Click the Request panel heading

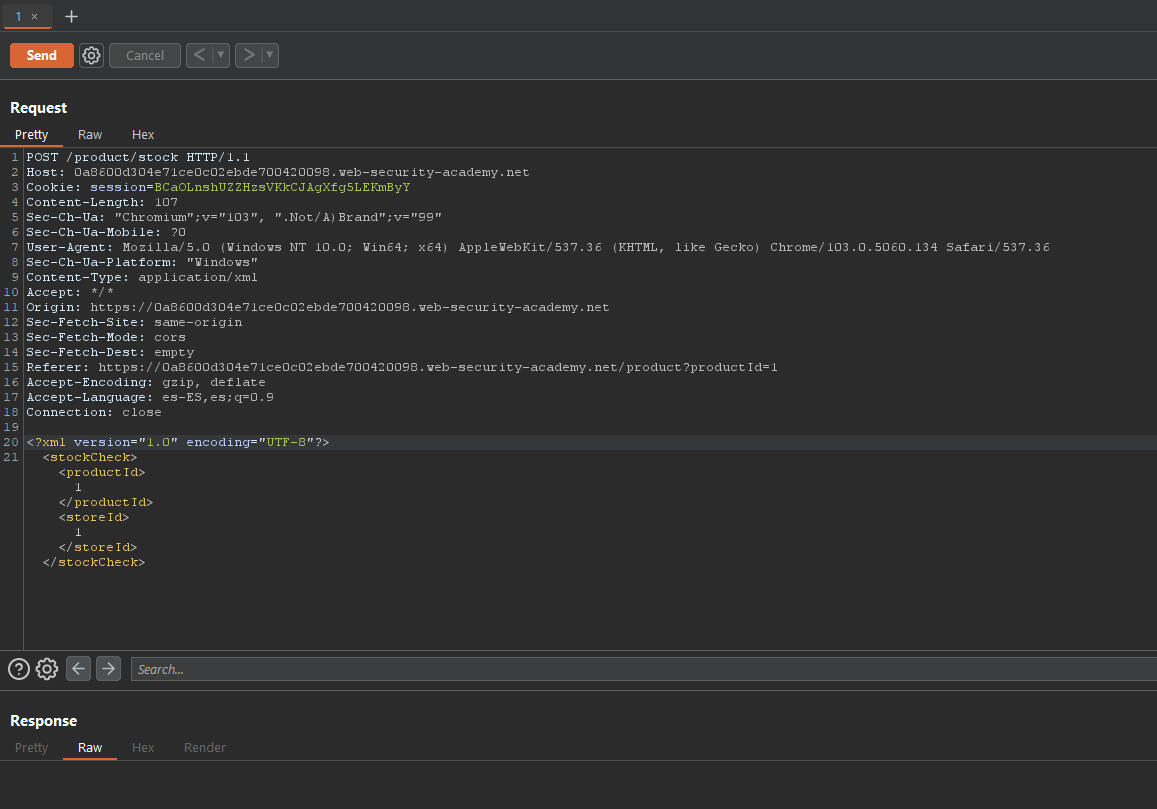(x=38, y=108)
